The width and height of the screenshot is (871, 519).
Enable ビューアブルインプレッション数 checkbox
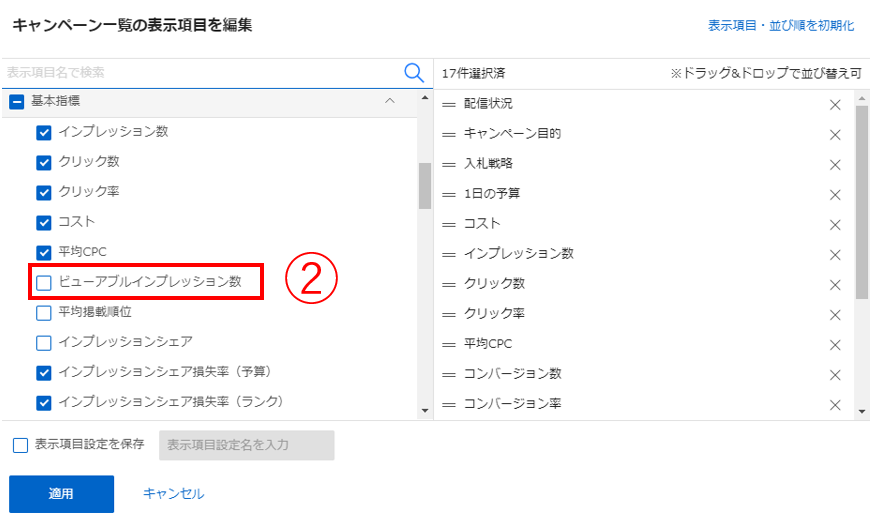pyautogui.click(x=44, y=283)
